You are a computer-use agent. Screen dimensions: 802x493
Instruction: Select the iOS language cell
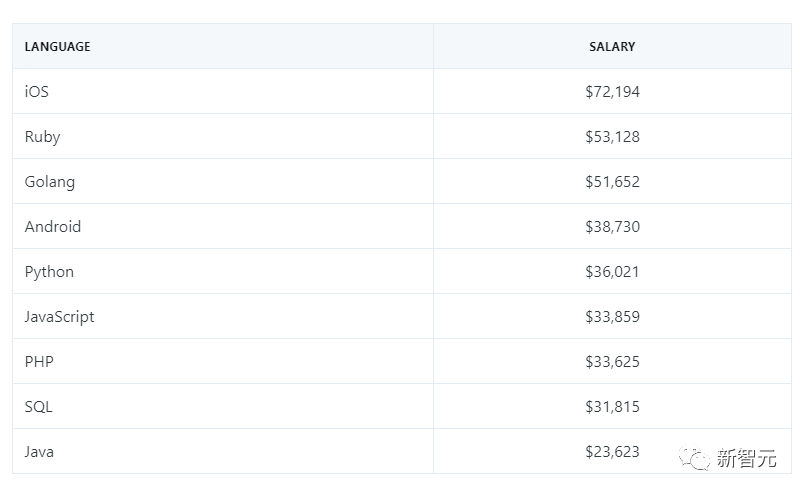[x=37, y=92]
